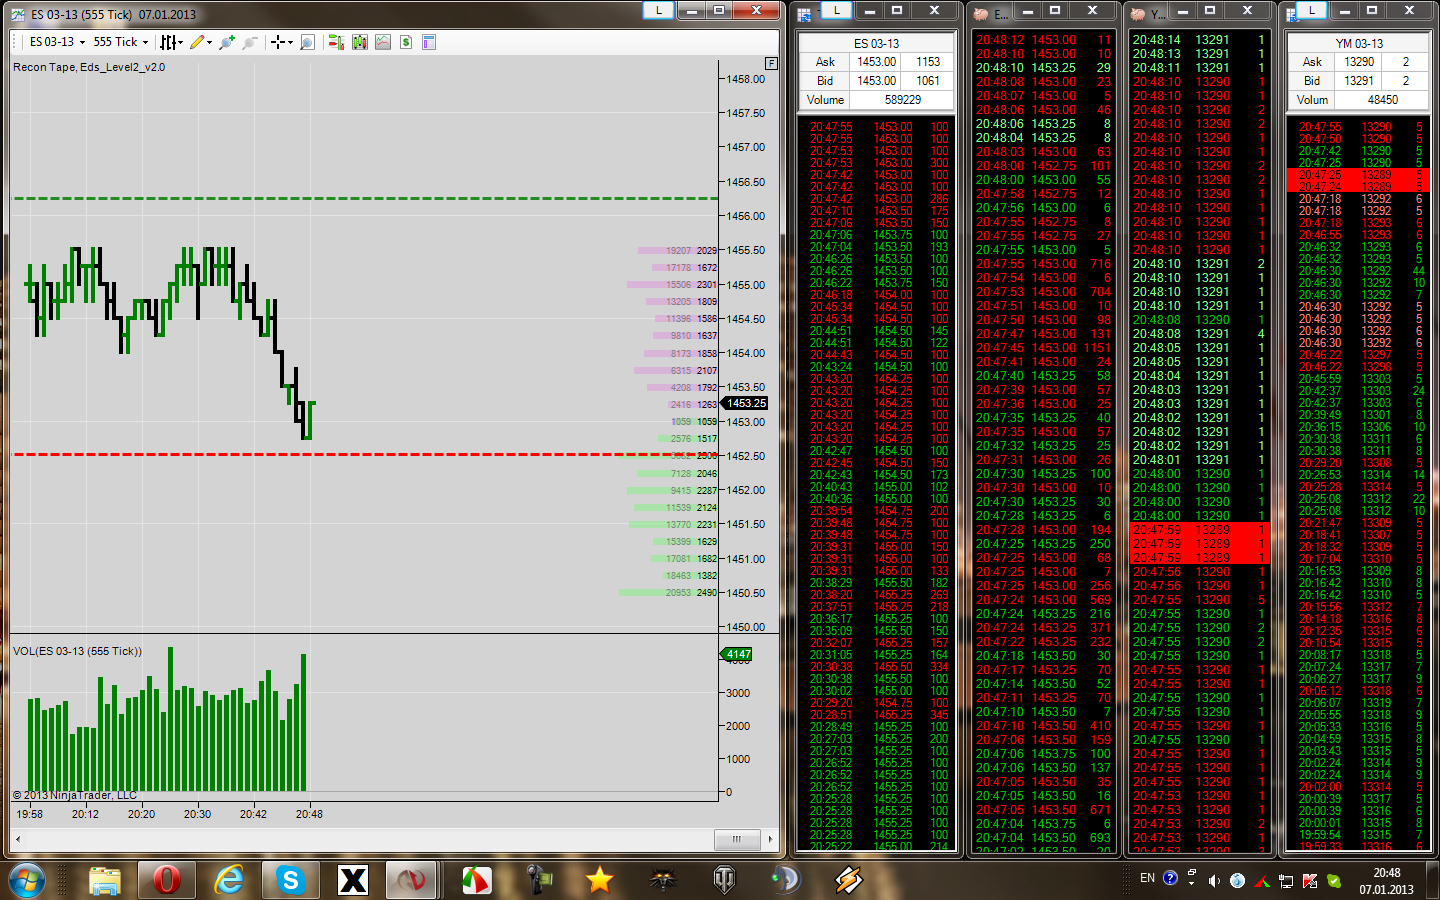Click the Y... window piggy icon
The height and width of the screenshot is (900, 1440).
(1138, 14)
